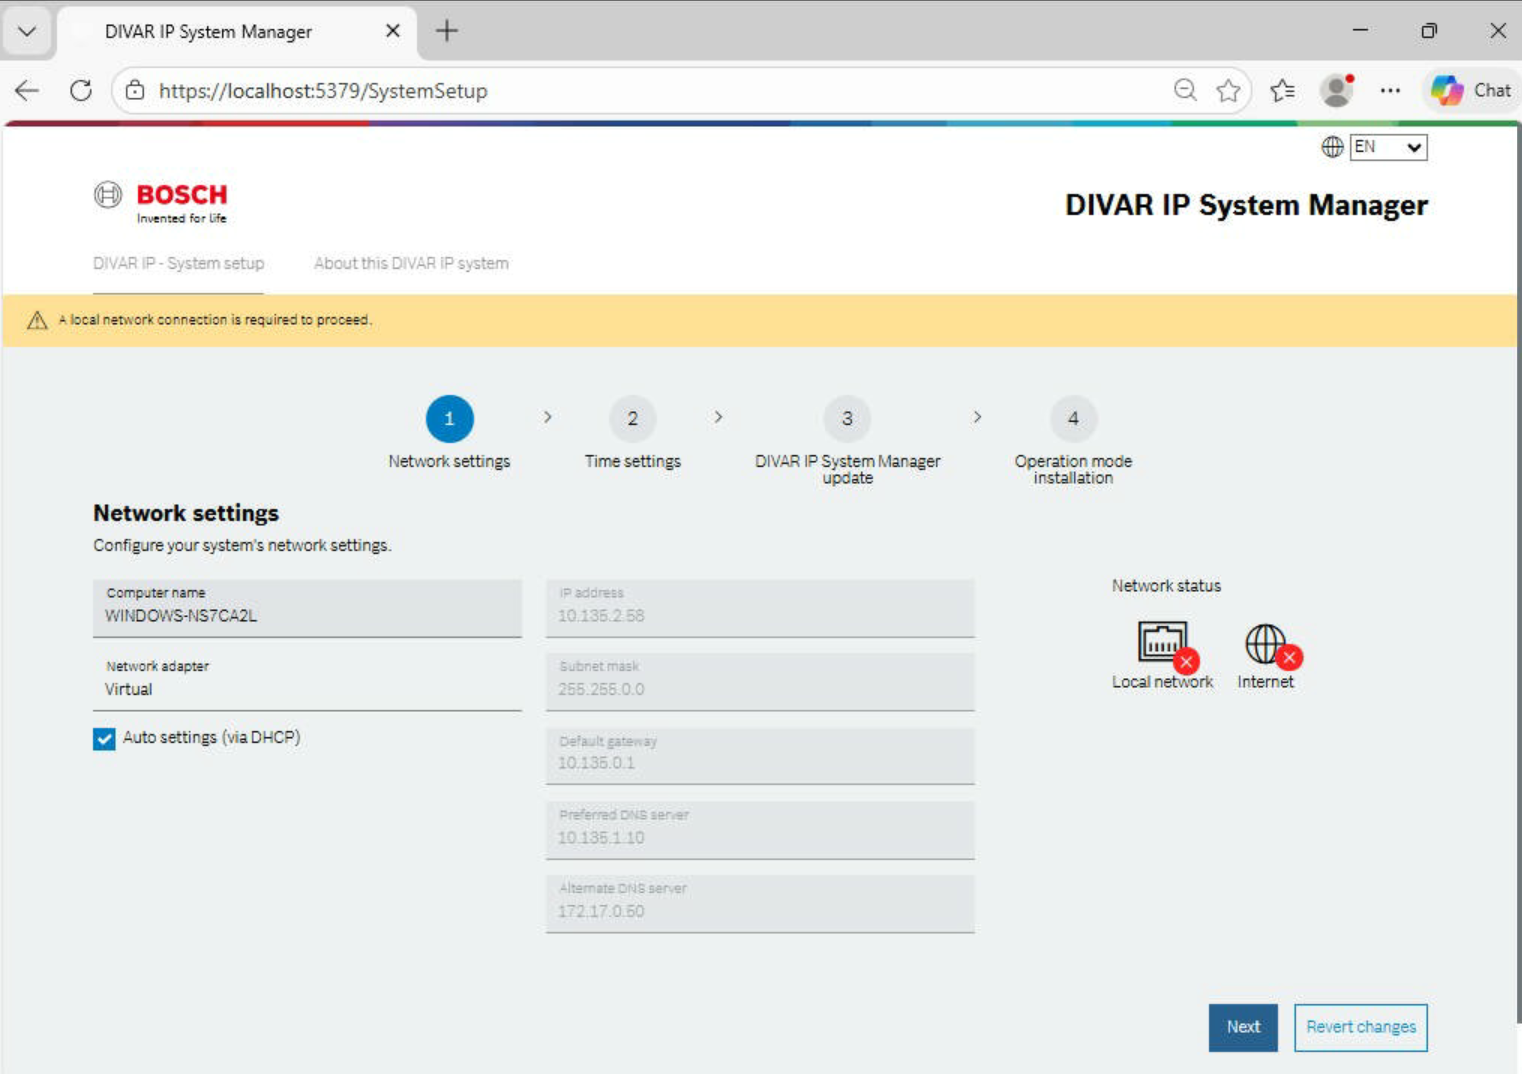
Task: Click the Bosch logo icon
Action: pyautogui.click(x=108, y=195)
